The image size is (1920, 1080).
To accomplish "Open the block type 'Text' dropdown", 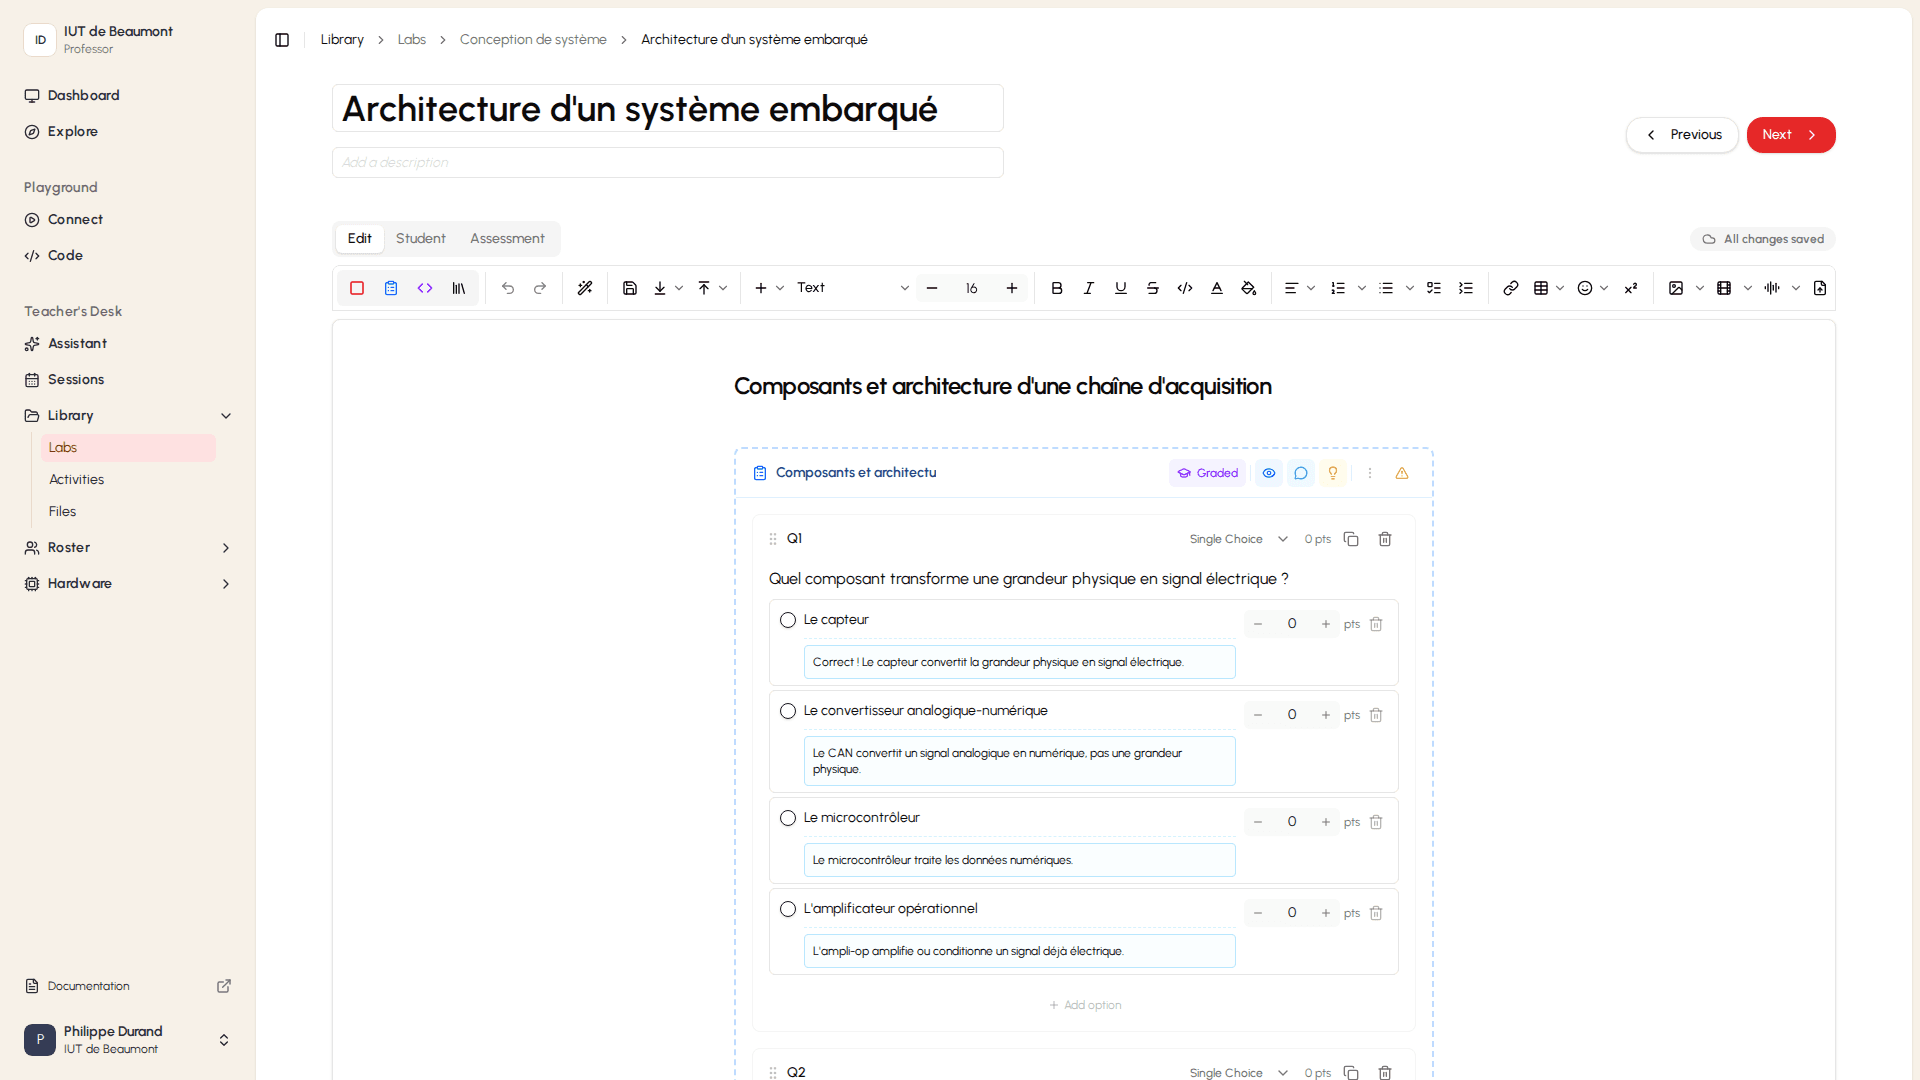I will (x=852, y=288).
